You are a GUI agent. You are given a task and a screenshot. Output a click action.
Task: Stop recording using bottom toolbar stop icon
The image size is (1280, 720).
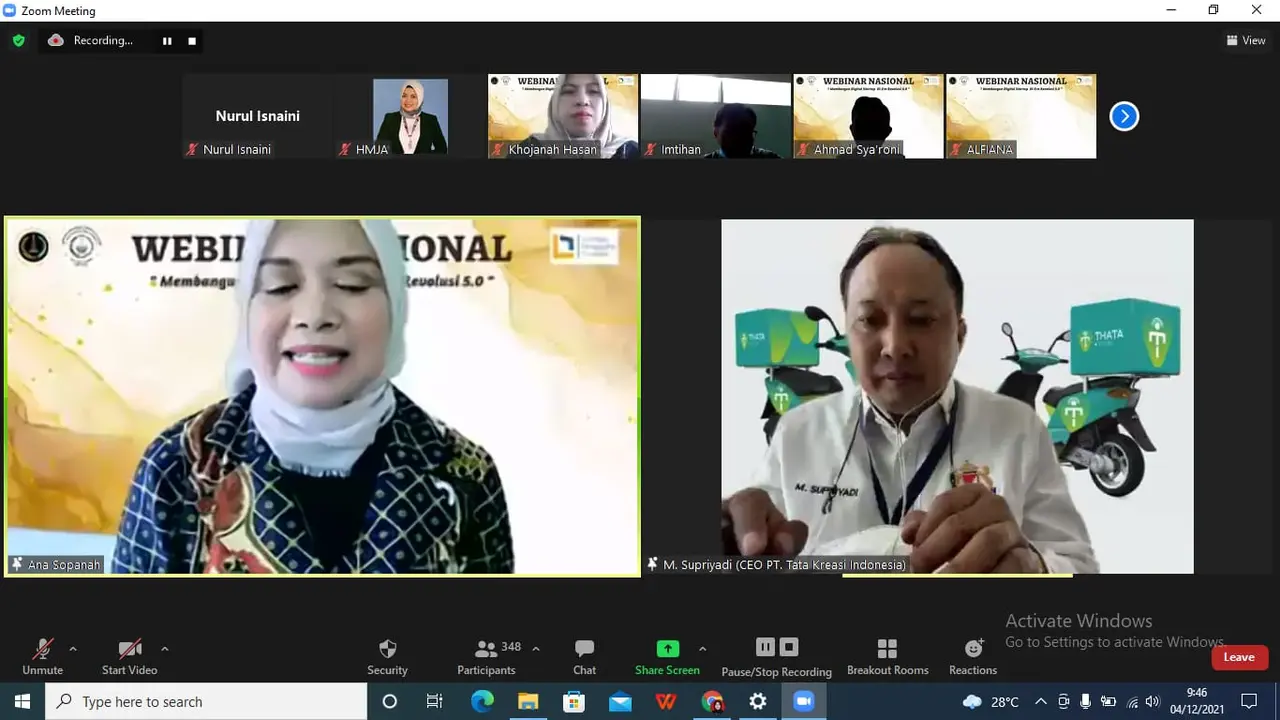(789, 647)
